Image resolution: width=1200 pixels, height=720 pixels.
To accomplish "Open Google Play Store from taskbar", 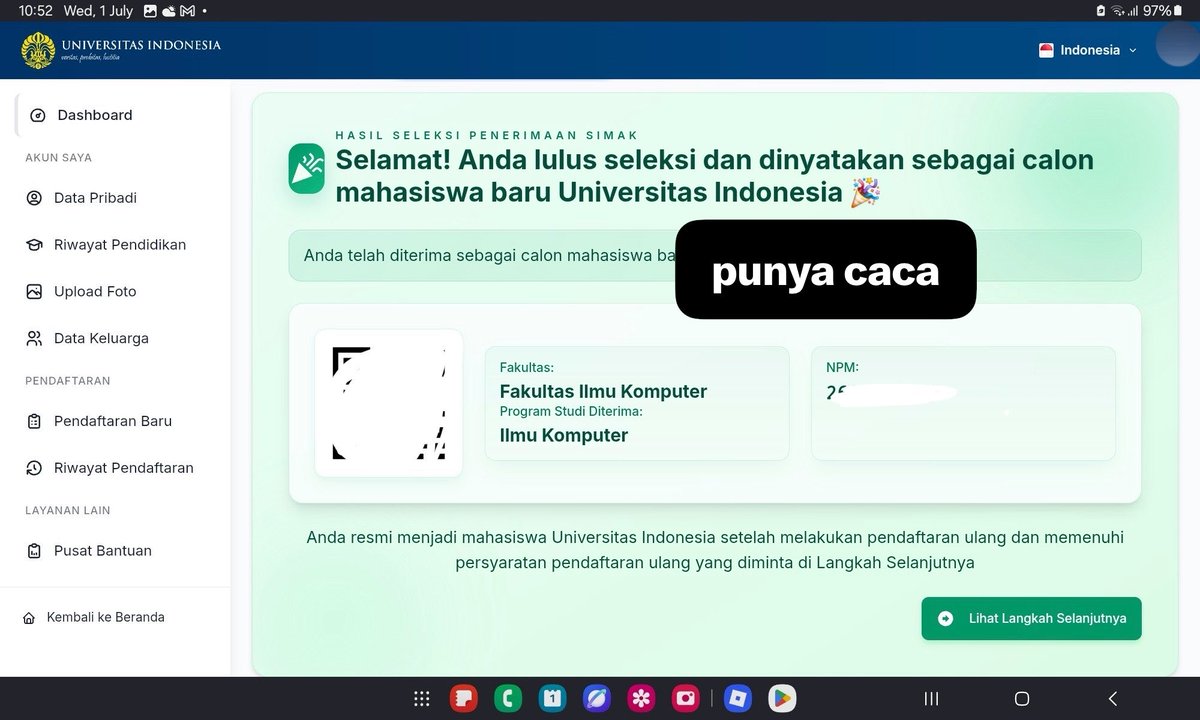I will click(782, 699).
